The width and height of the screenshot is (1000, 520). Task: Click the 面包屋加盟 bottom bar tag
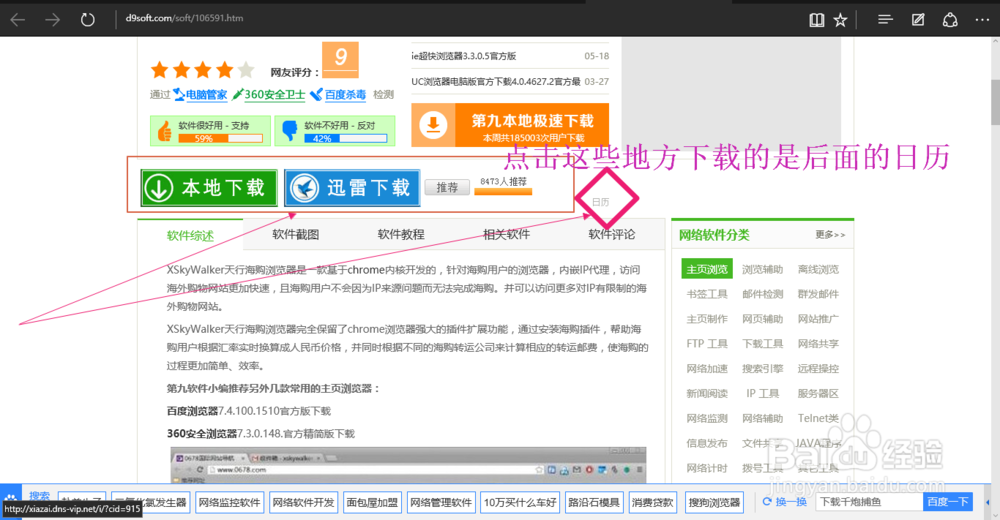click(x=372, y=503)
